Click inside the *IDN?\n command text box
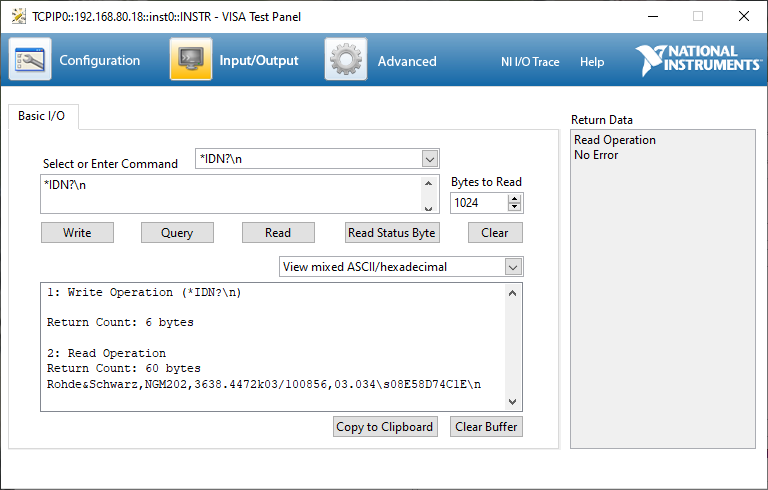 (230, 194)
